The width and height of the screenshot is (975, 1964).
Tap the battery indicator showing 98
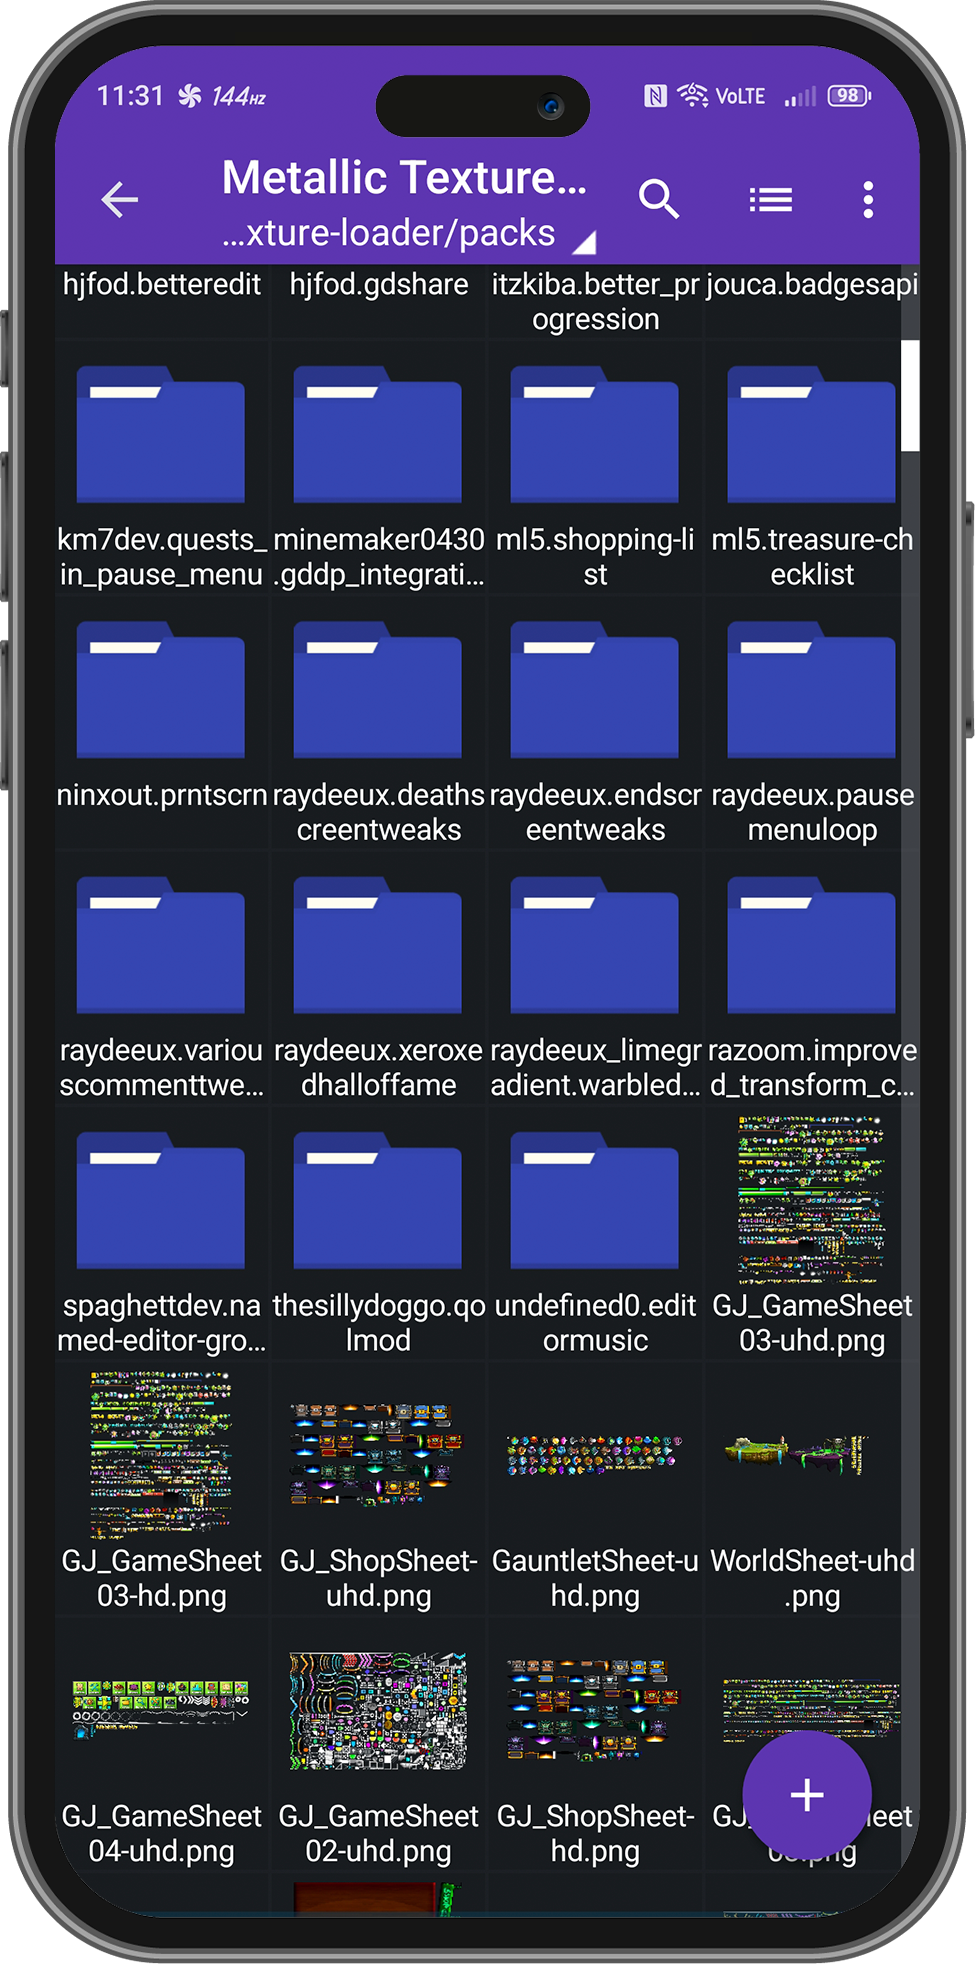point(849,96)
